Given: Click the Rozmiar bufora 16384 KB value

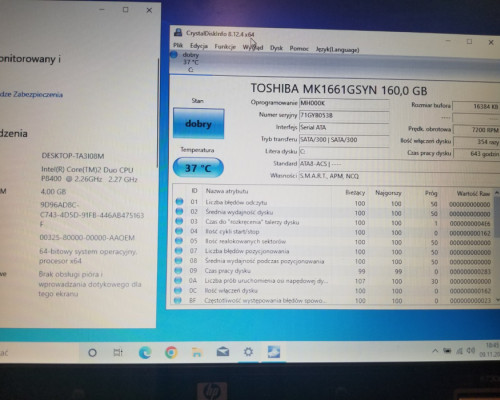Looking at the screenshot, I should click(476, 107).
